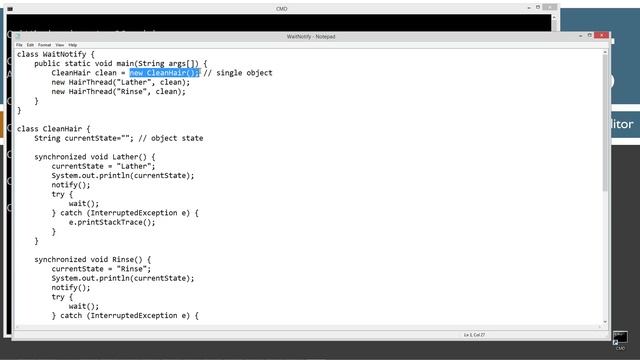Open the Help menu in Notepad
The width and height of the screenshot is (640, 360).
point(73,45)
